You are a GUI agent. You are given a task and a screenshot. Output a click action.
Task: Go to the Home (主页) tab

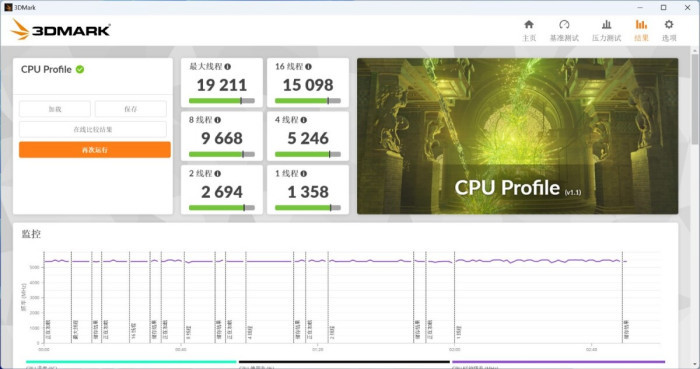tap(529, 30)
